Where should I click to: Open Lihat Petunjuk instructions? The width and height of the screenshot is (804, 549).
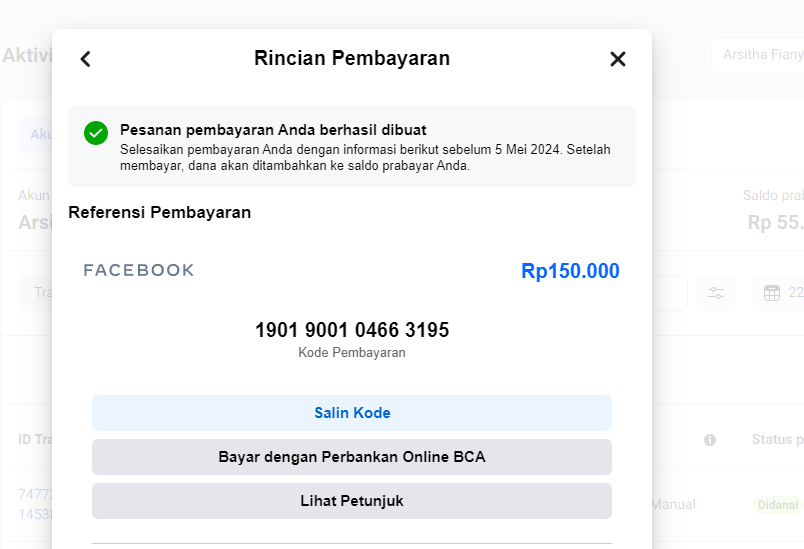pos(352,501)
